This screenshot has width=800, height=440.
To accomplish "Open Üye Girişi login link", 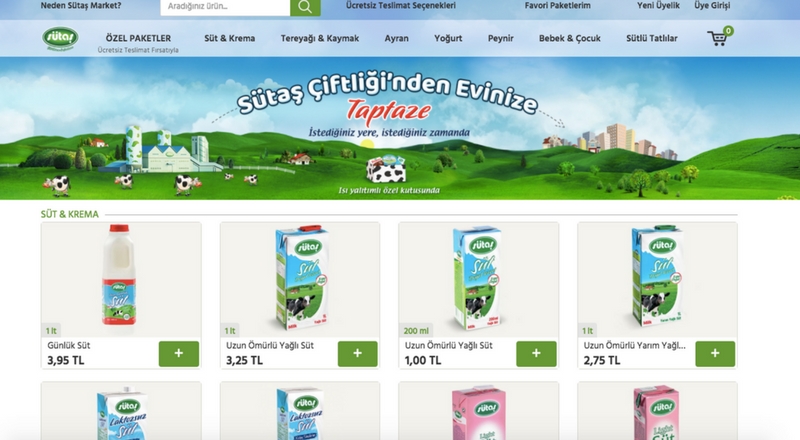I will 712,6.
